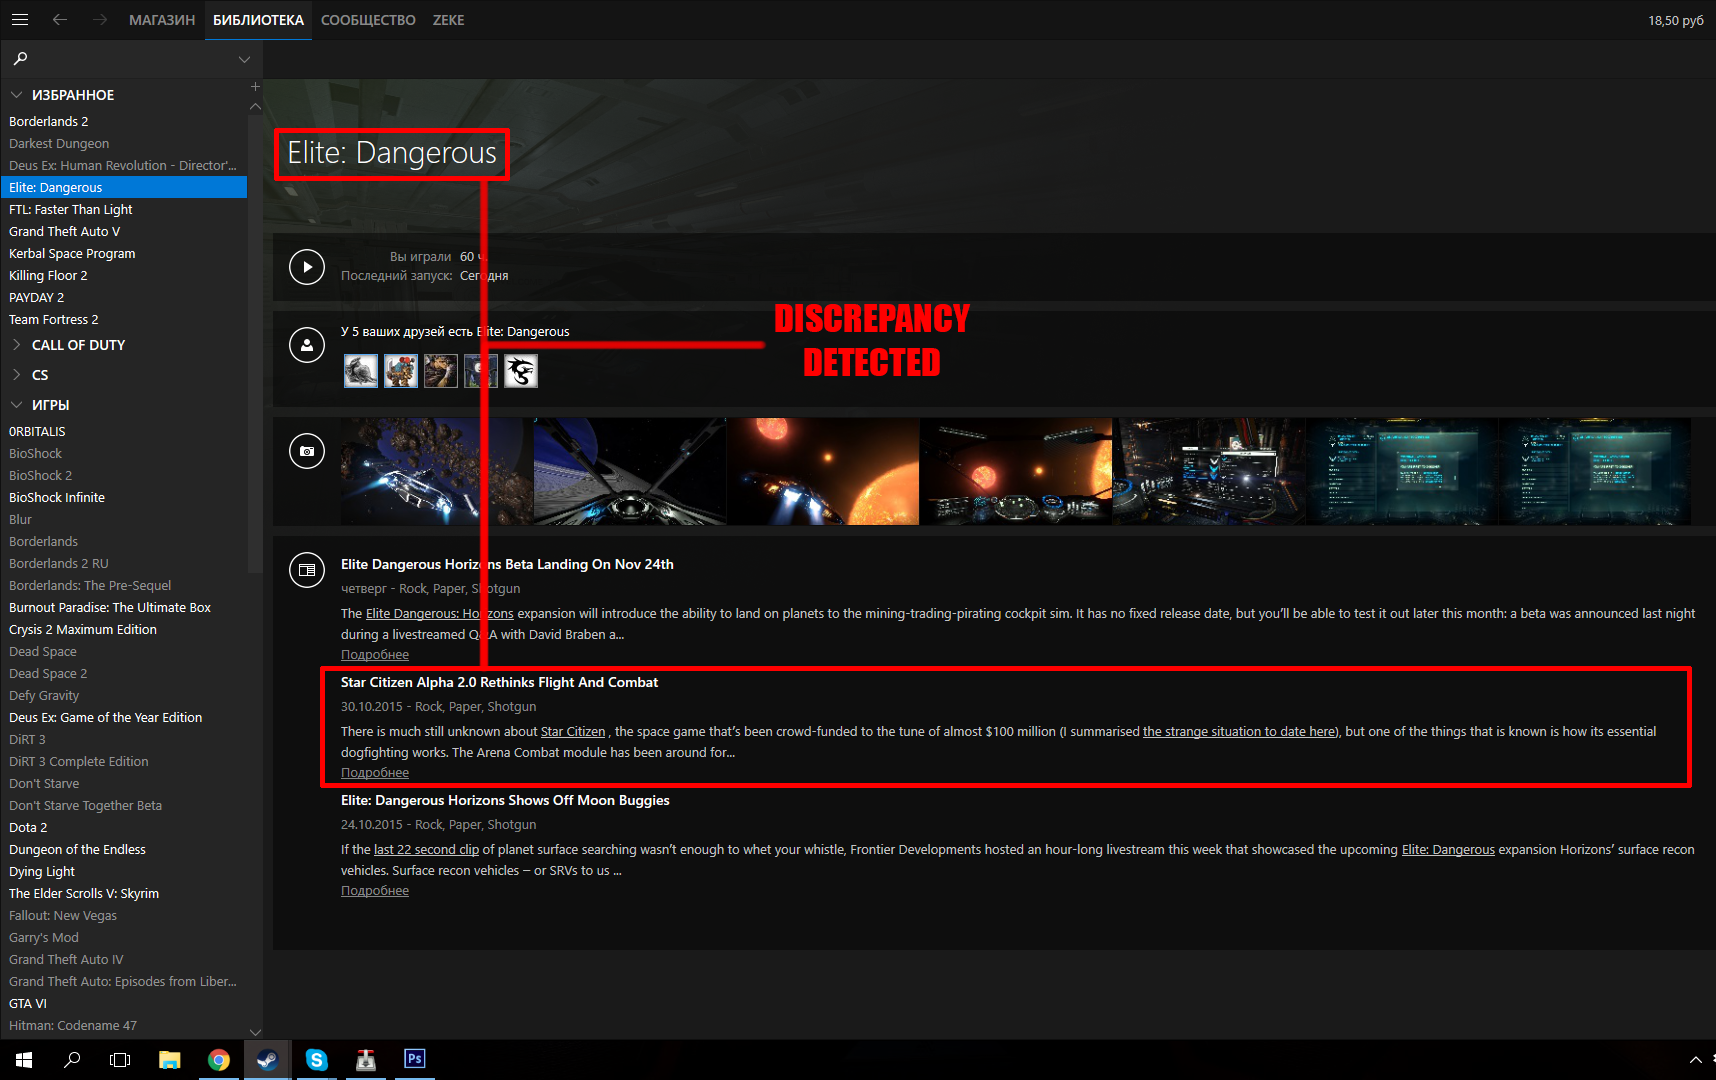
Task: Select Dota 2 in the games list
Action: [x=123, y=827]
